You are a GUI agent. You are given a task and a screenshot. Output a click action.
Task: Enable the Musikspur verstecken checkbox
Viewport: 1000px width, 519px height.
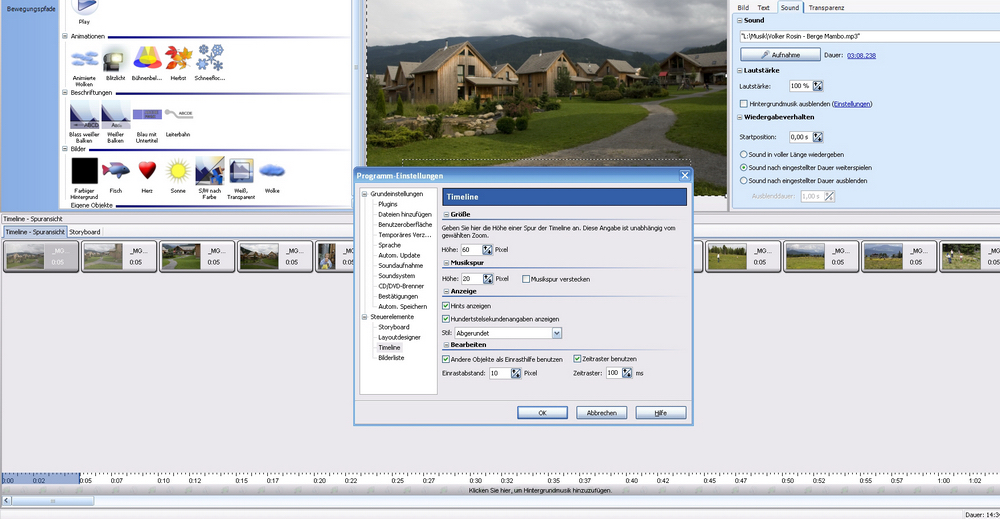coord(526,279)
